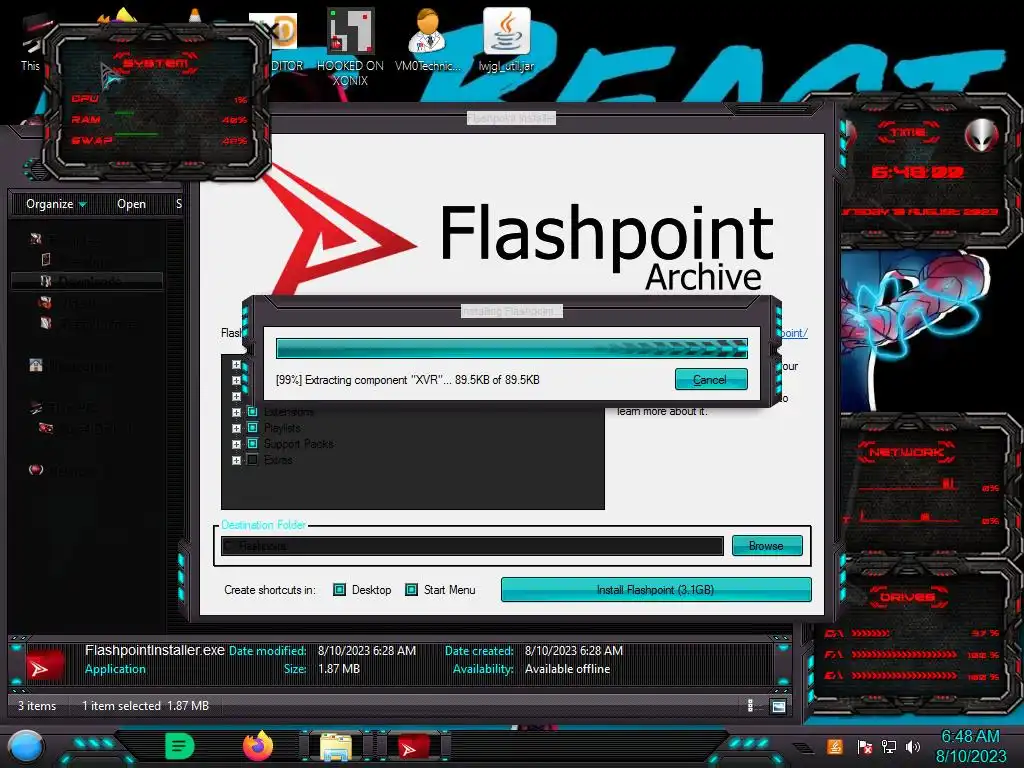
Task: Toggle the Start Menu shortcut checkbox
Action: tap(411, 590)
